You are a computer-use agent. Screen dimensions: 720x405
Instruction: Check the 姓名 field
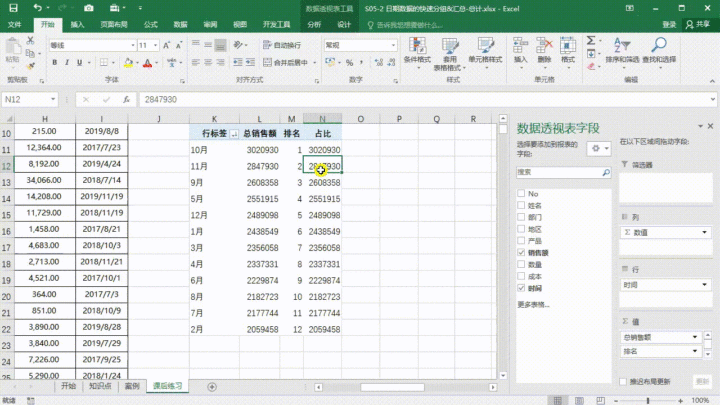tap(521, 205)
